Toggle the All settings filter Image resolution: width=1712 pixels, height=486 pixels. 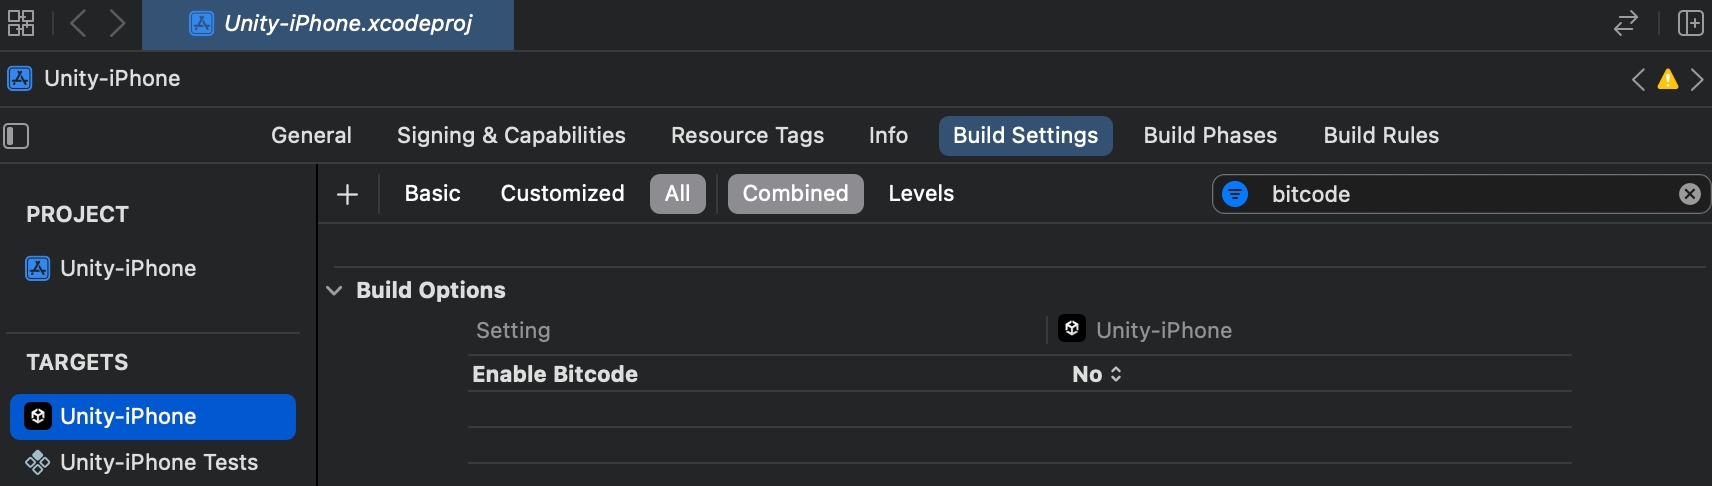[677, 194]
